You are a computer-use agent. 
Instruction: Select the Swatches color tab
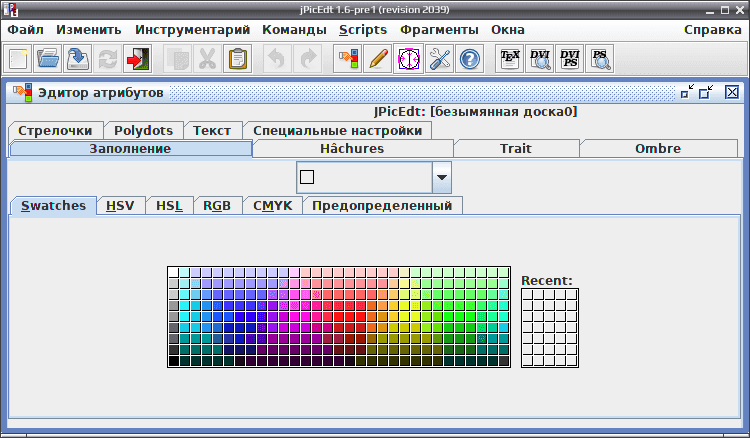tap(53, 206)
